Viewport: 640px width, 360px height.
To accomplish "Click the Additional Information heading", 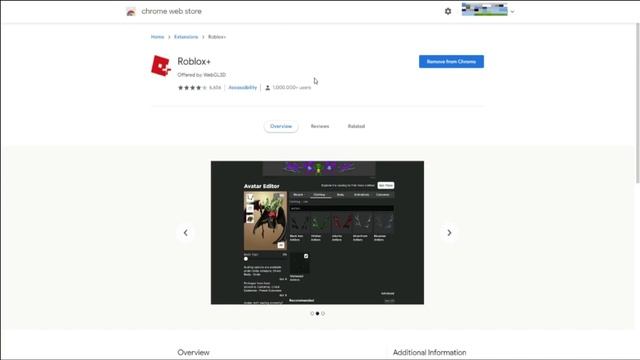I will [x=429, y=352].
